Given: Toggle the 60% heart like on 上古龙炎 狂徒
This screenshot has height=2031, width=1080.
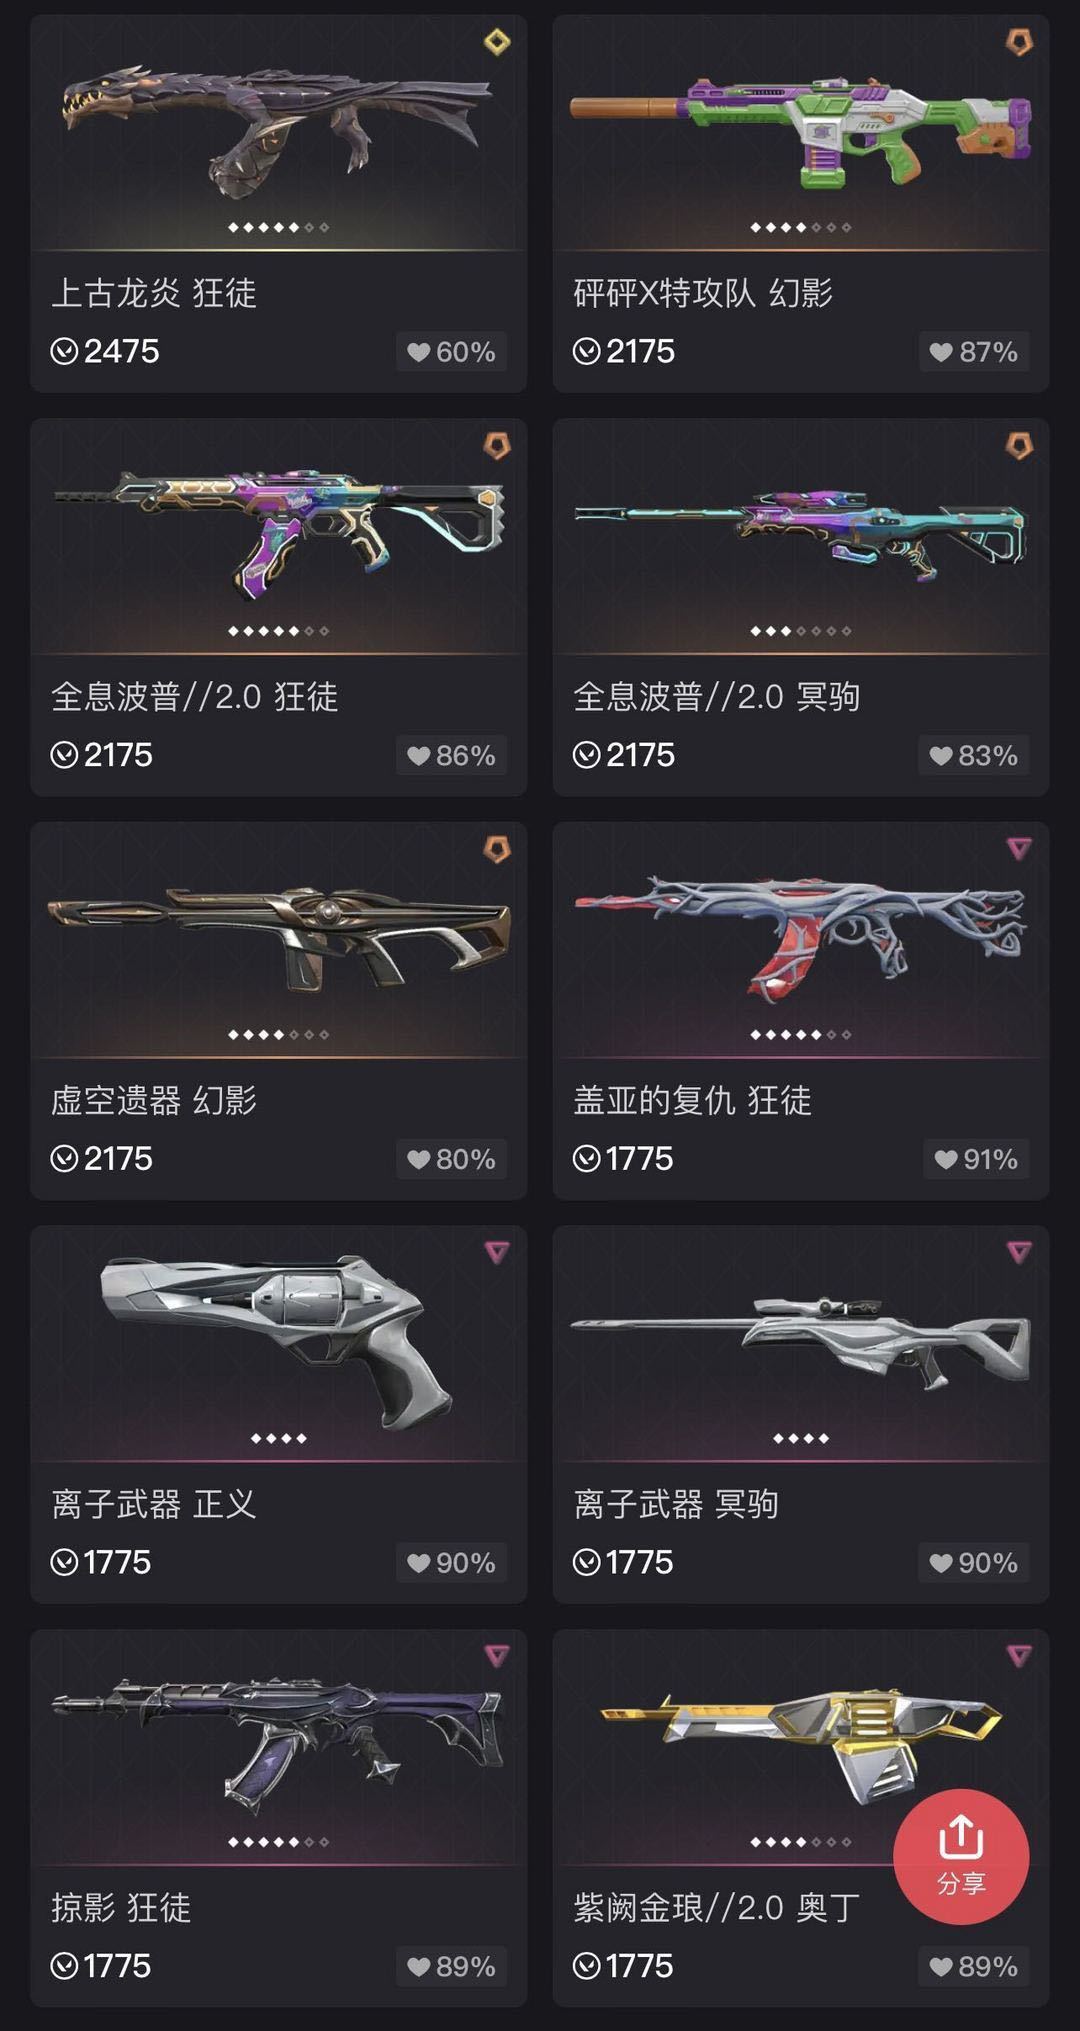Looking at the screenshot, I should coord(451,352).
